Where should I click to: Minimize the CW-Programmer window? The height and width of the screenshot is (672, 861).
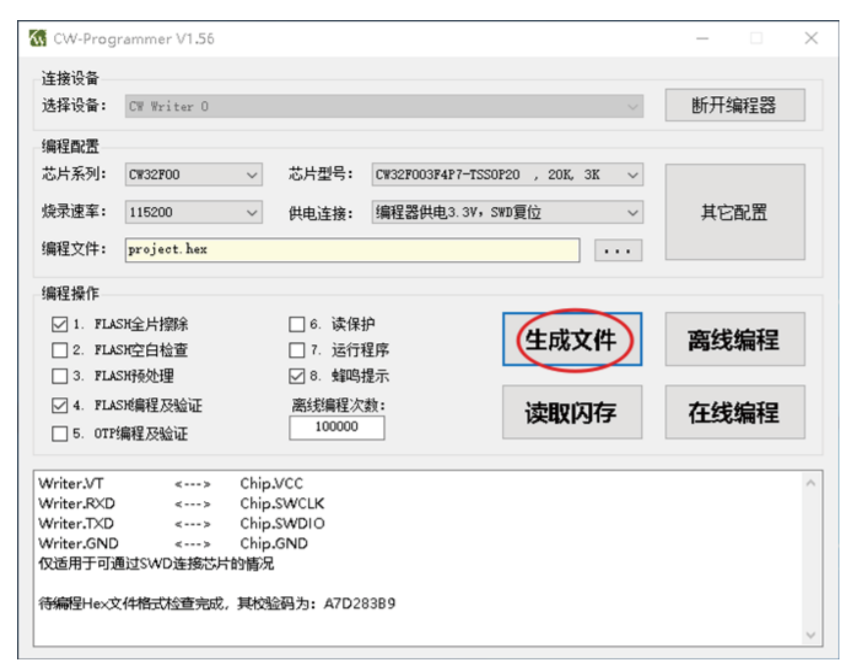[702, 38]
